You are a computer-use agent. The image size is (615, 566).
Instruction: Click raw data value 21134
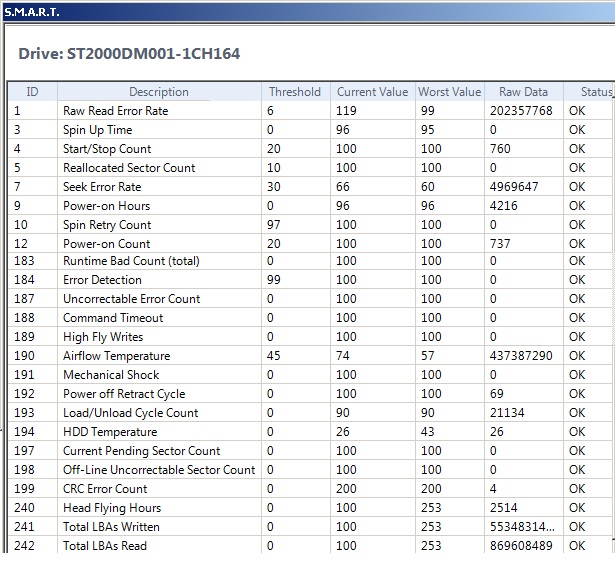[507, 413]
